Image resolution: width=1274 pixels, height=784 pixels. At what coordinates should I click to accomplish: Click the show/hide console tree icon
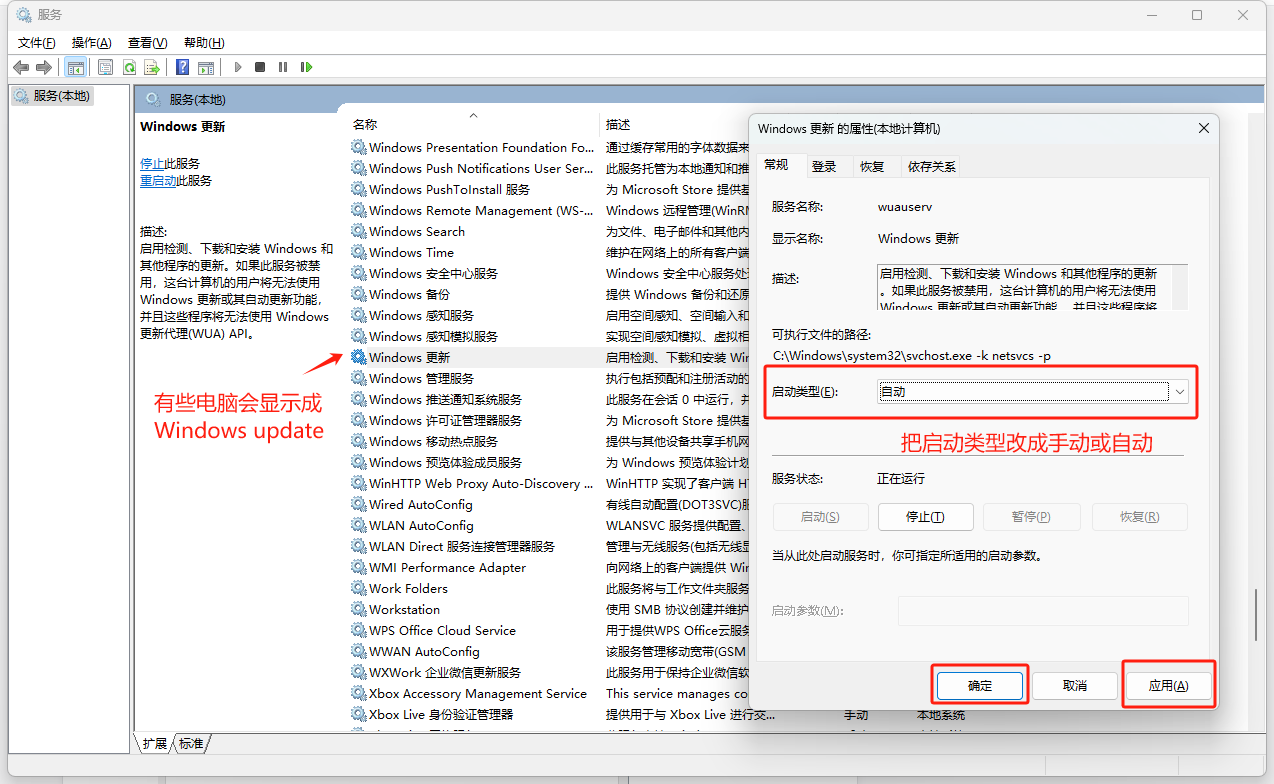click(x=76, y=66)
